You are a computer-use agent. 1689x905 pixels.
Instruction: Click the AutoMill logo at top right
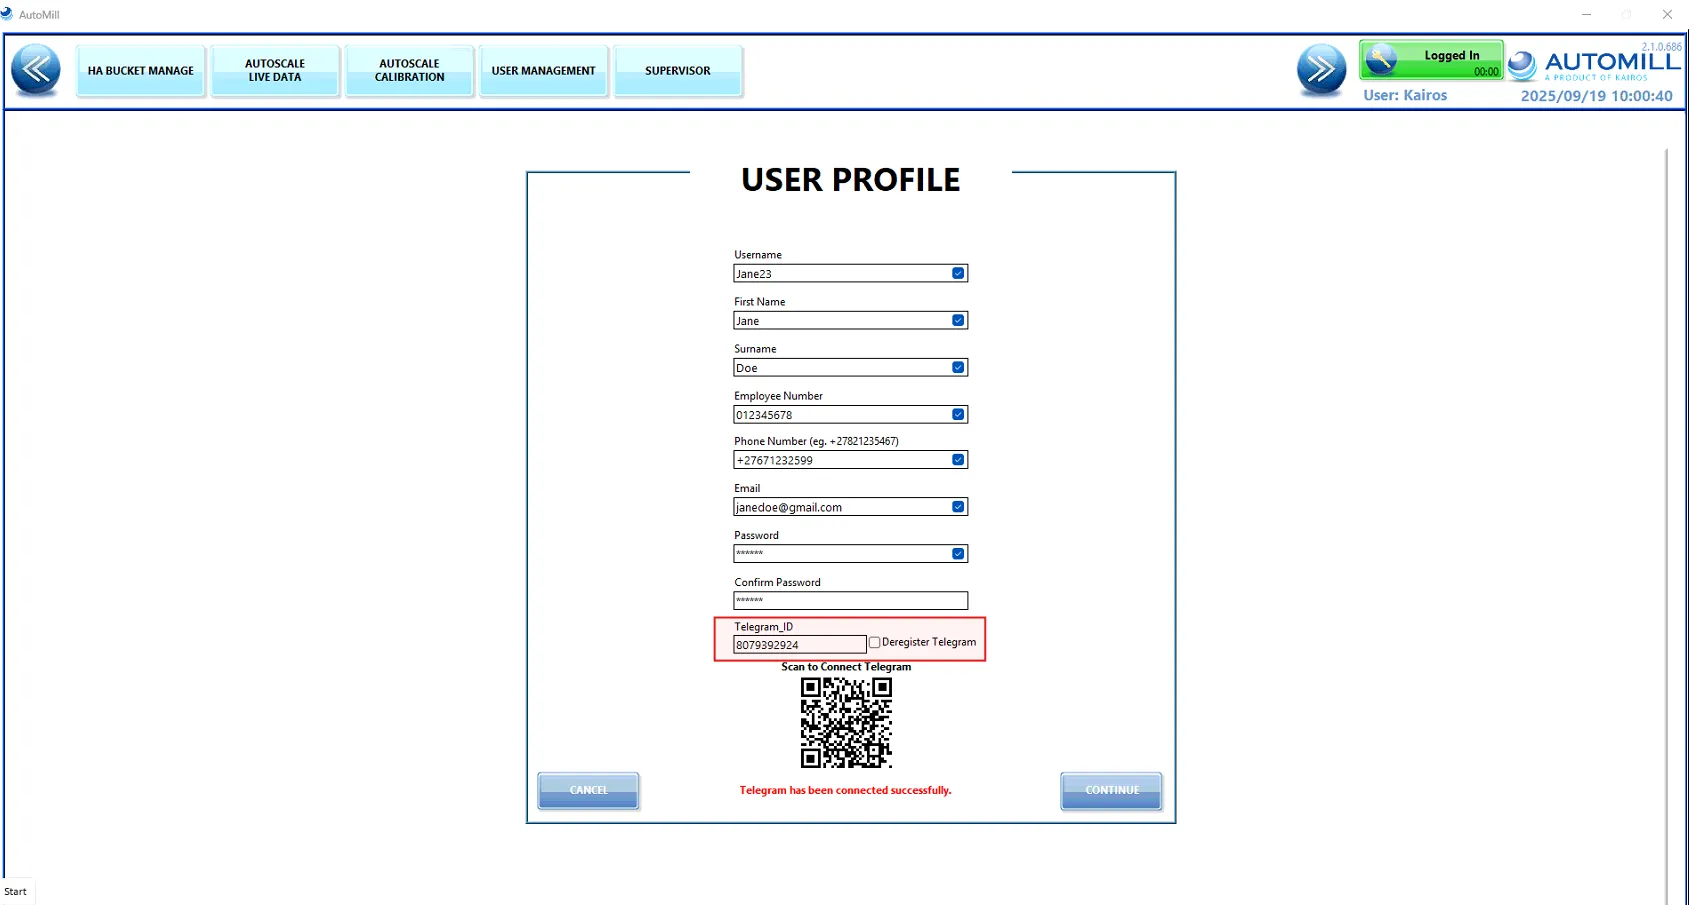(x=1594, y=65)
